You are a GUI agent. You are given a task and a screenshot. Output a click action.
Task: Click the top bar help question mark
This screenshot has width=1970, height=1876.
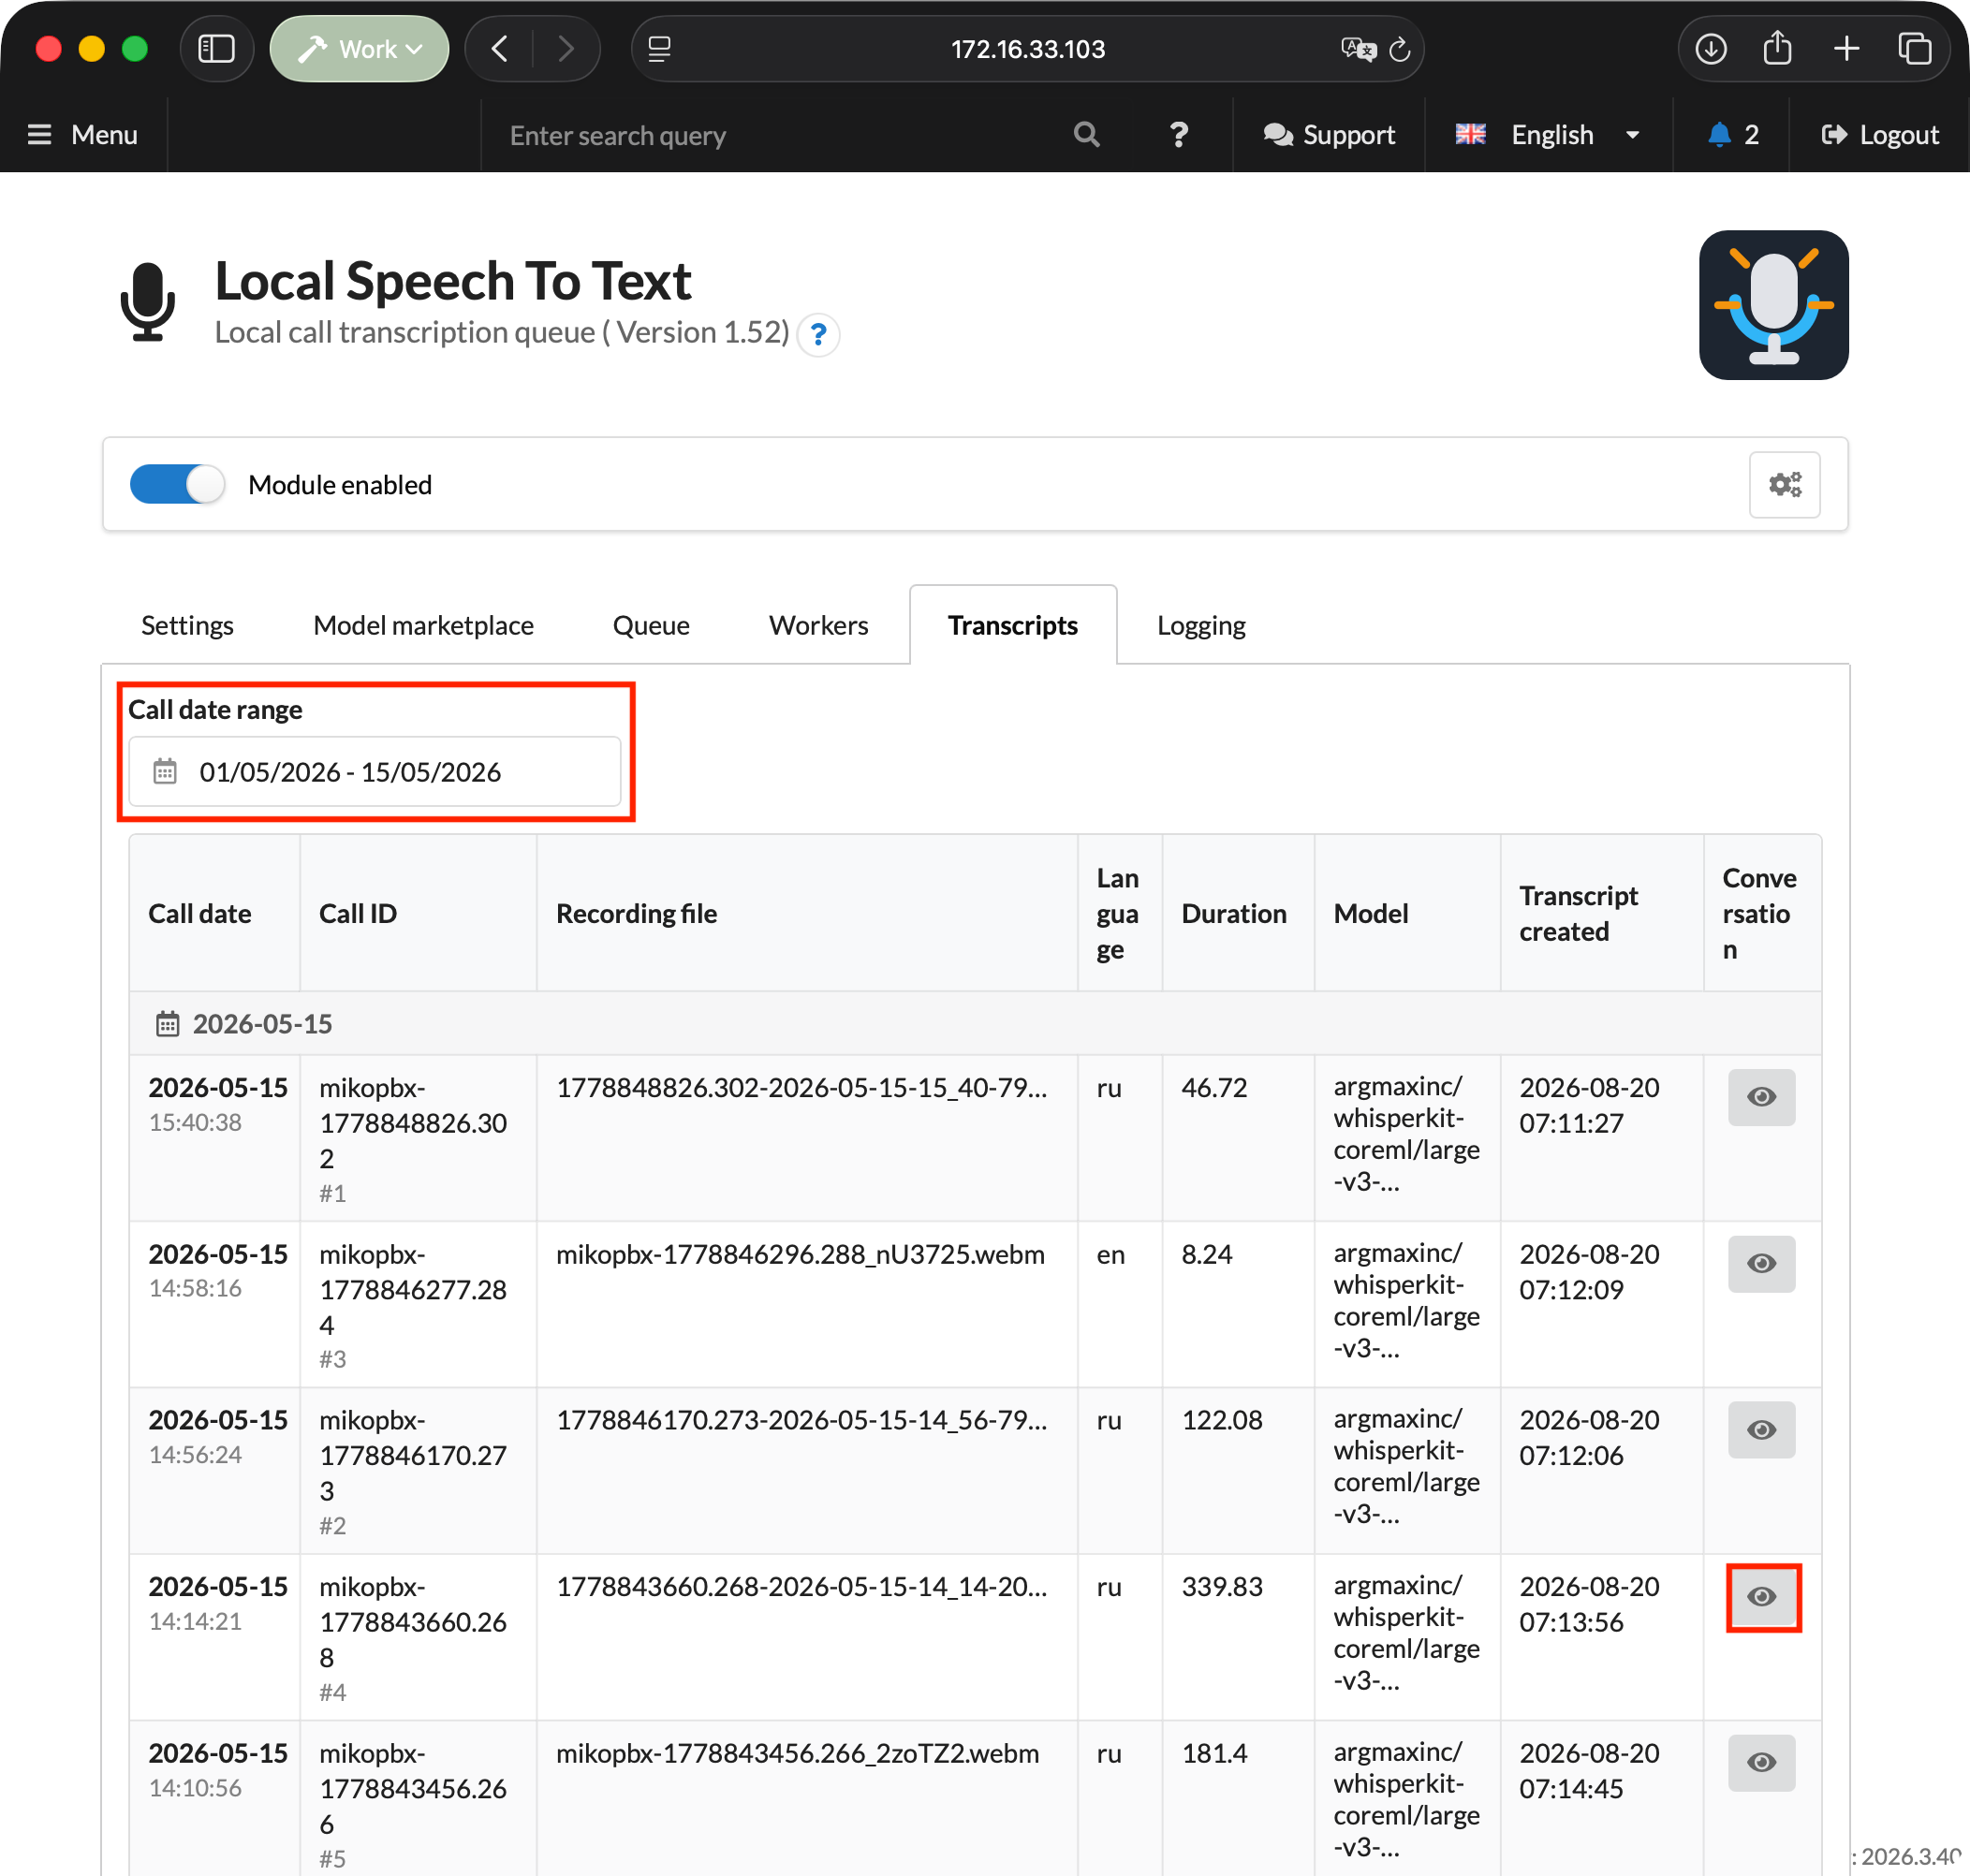tap(1179, 135)
